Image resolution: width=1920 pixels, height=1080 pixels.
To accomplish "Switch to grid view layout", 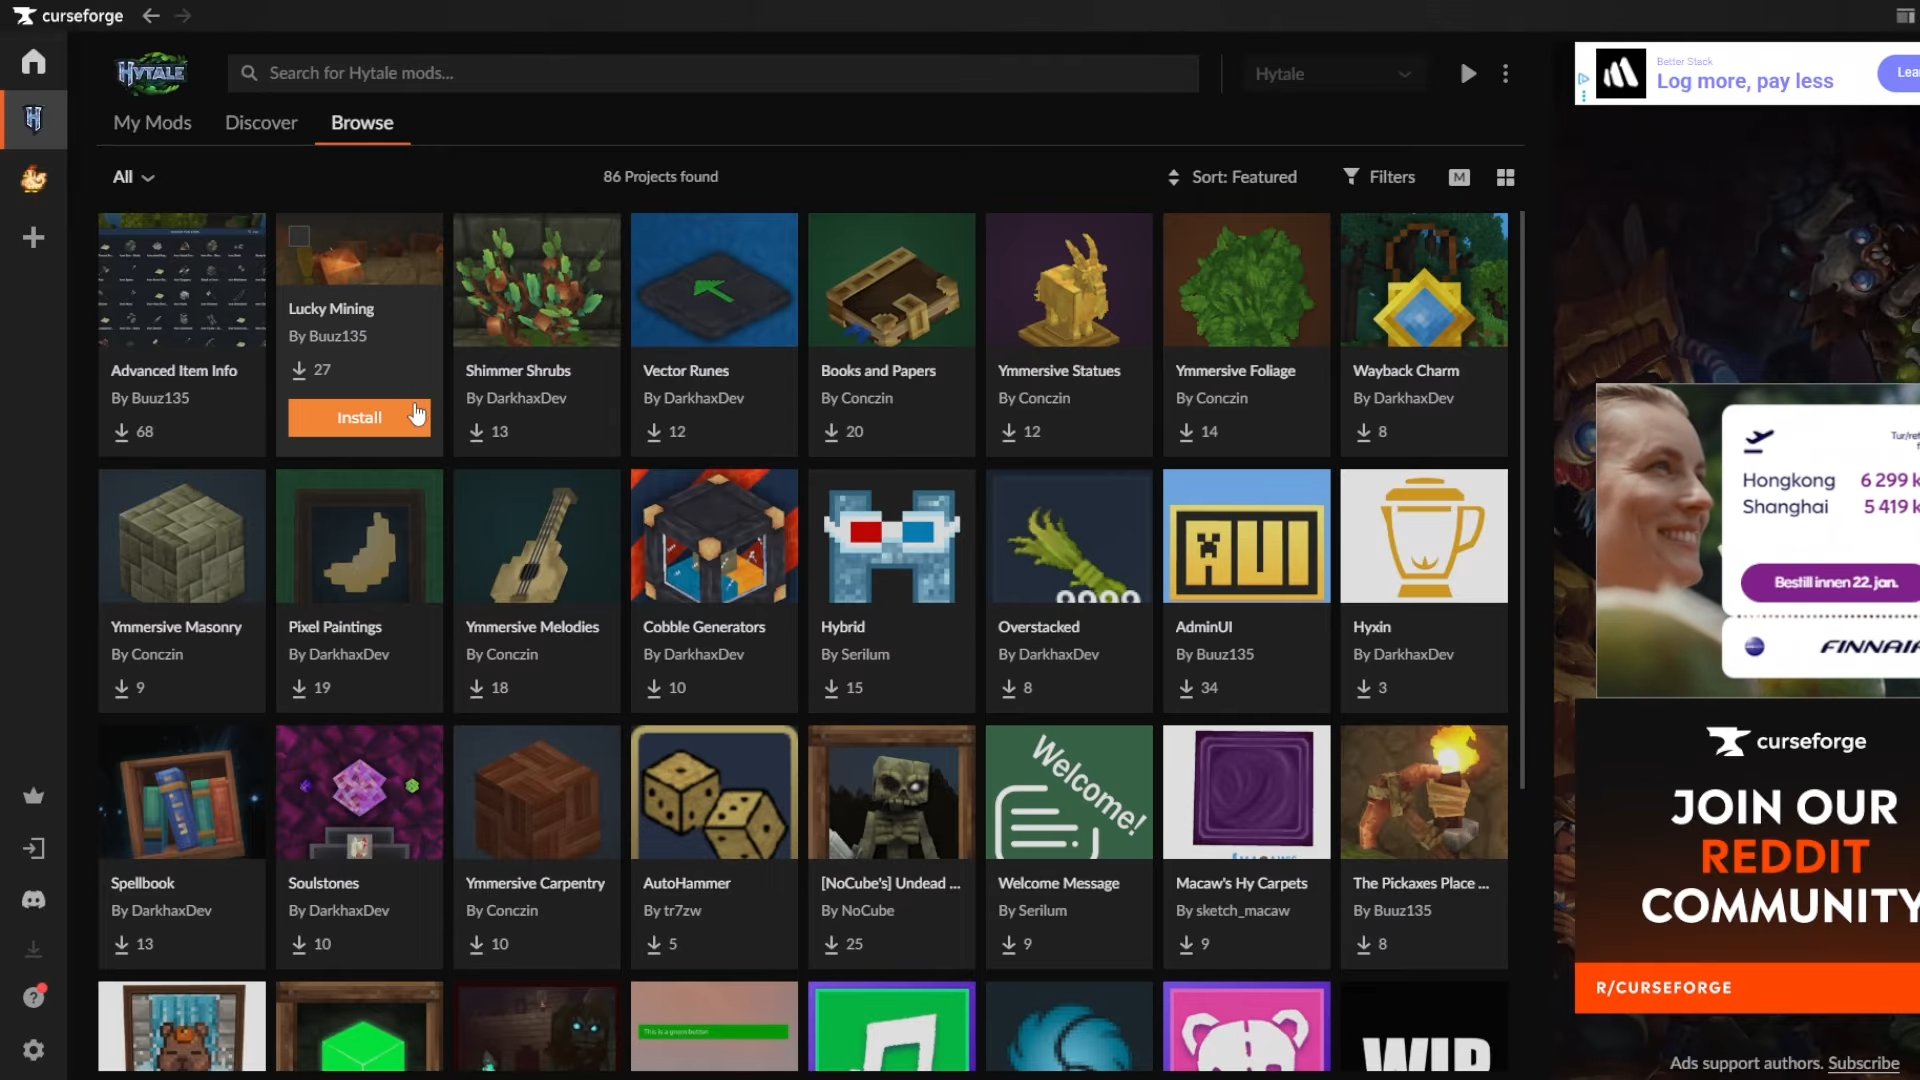I will point(1505,177).
